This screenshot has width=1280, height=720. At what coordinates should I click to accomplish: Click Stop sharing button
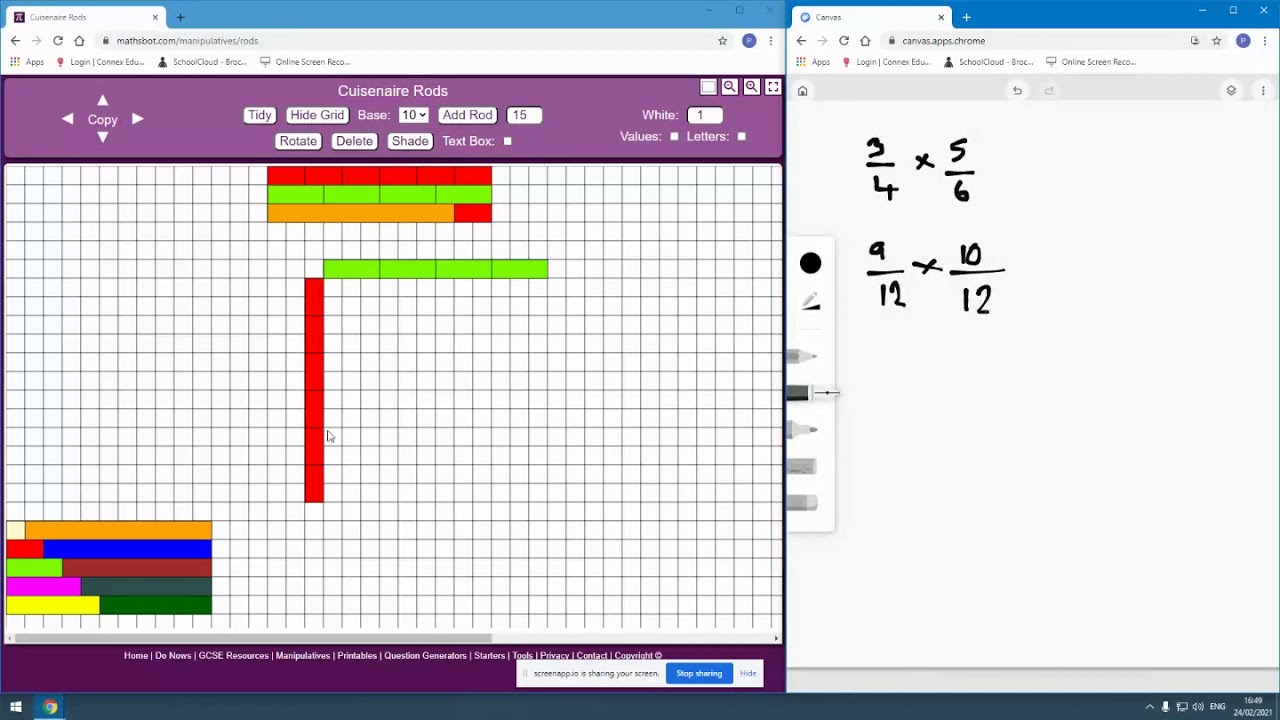pyautogui.click(x=699, y=673)
